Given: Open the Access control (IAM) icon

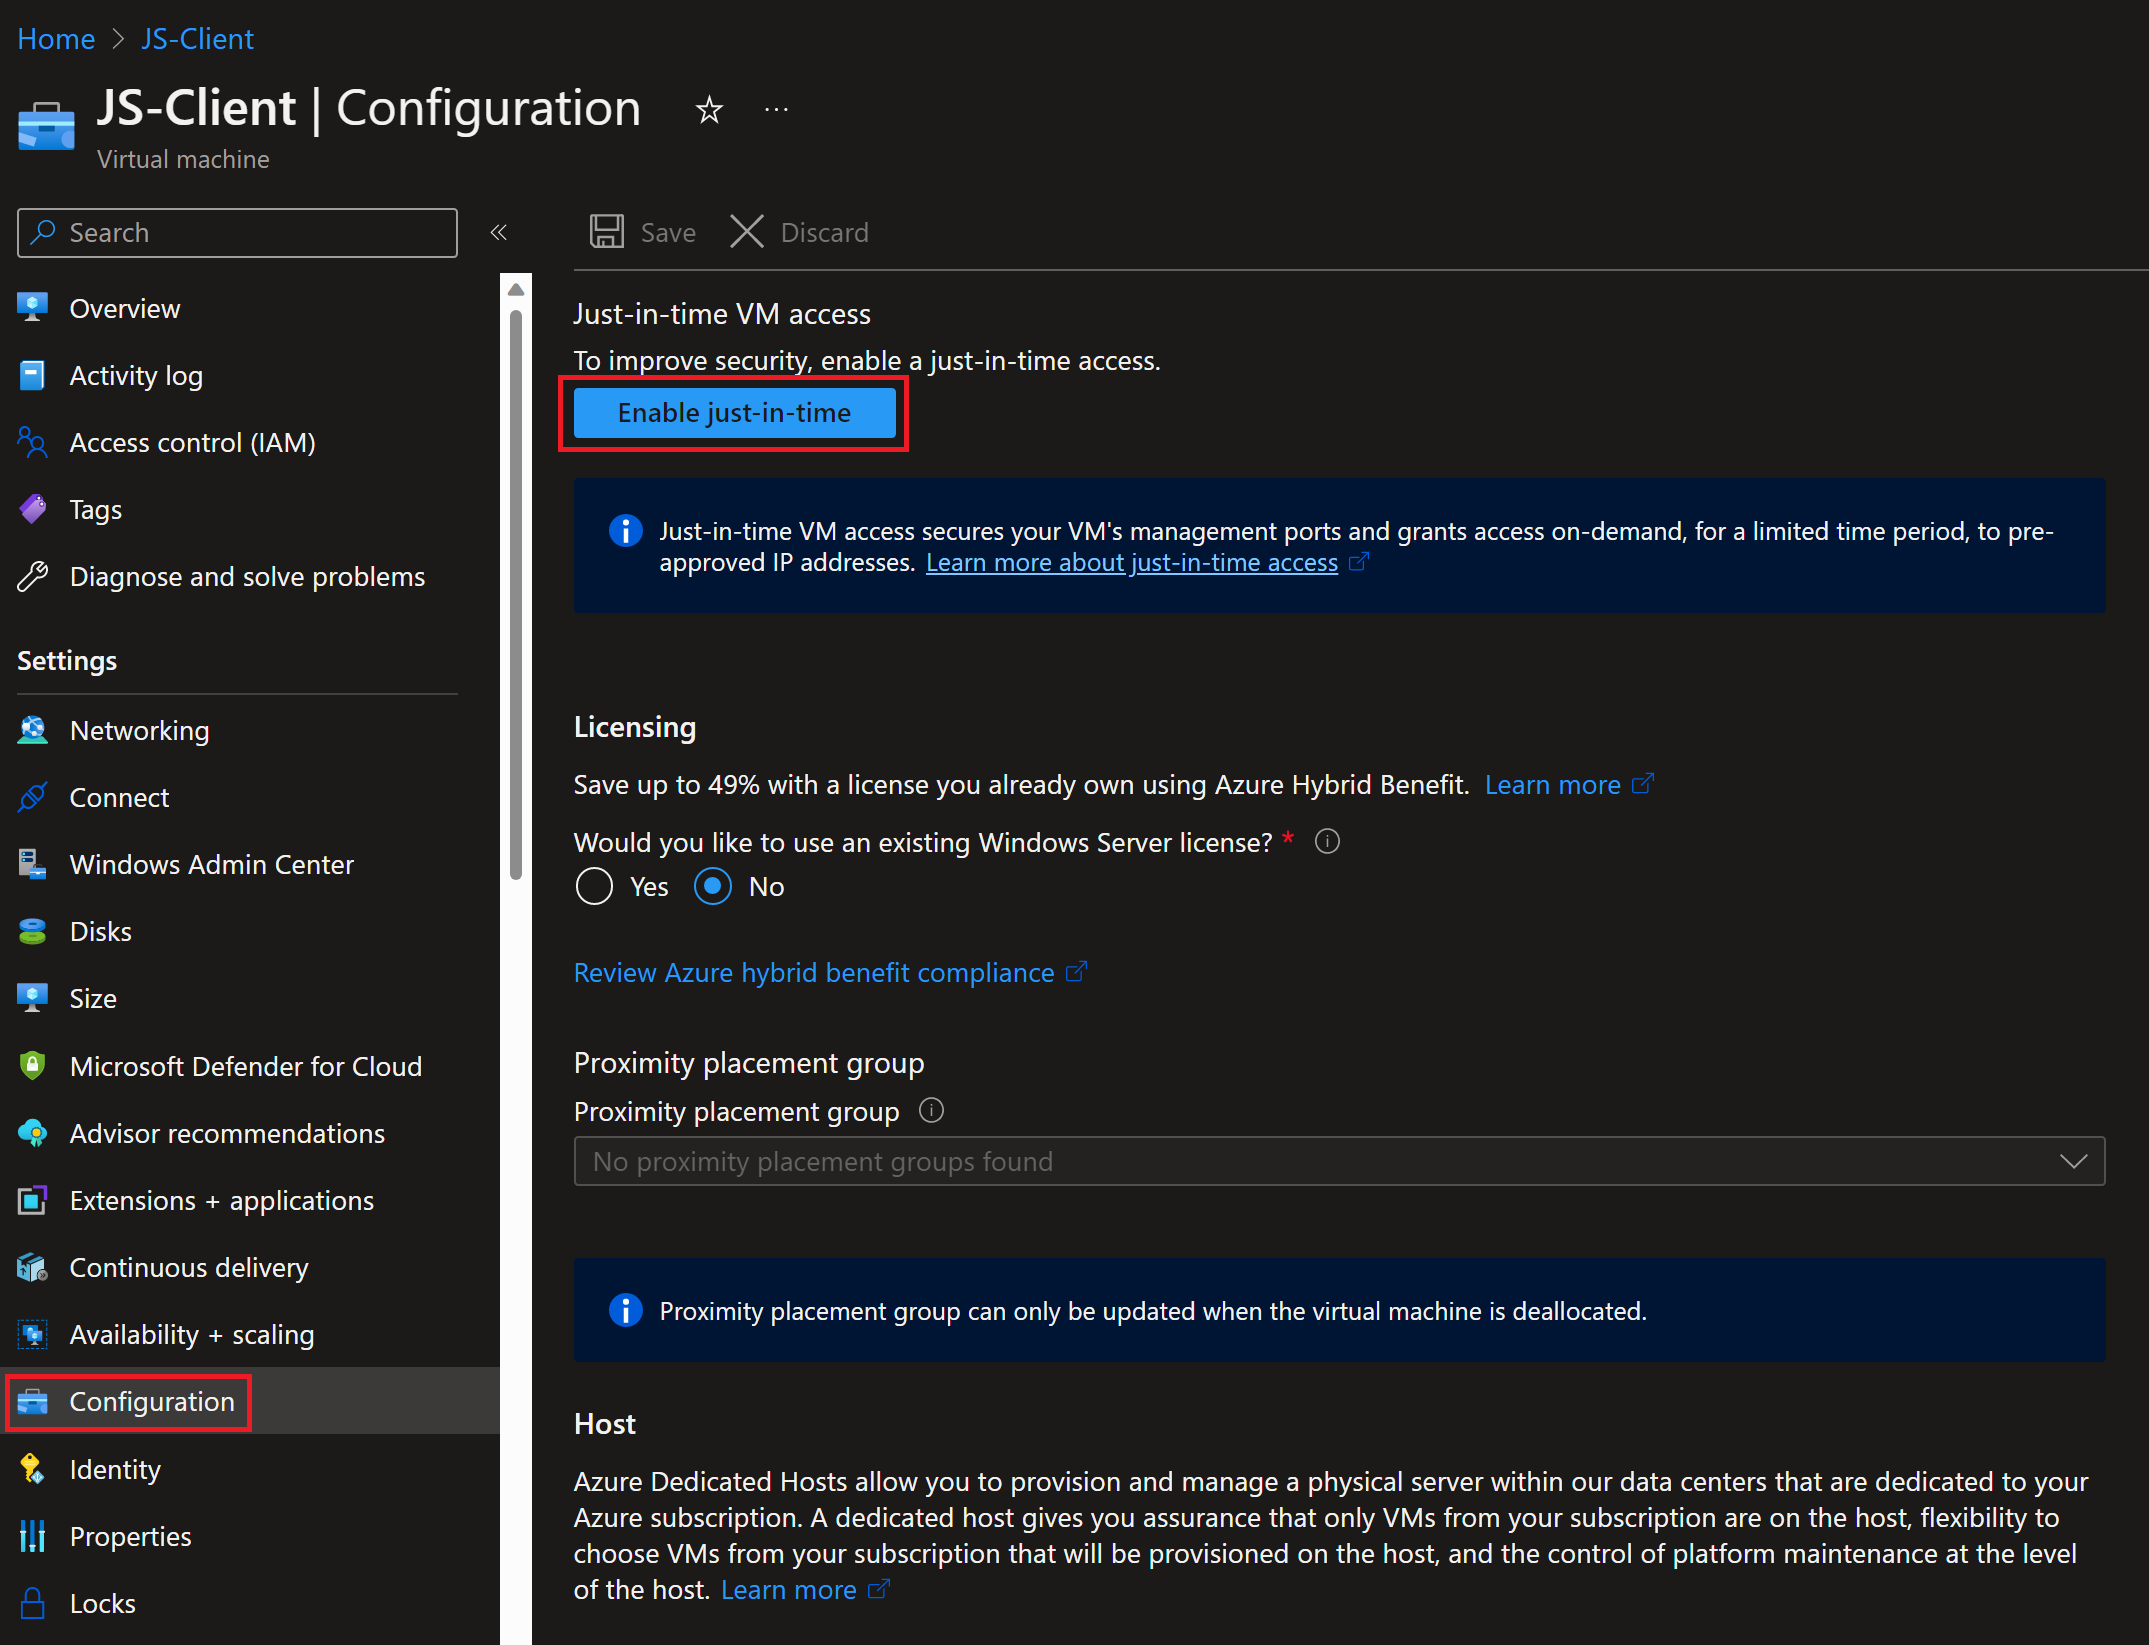Looking at the screenshot, I should (x=33, y=442).
